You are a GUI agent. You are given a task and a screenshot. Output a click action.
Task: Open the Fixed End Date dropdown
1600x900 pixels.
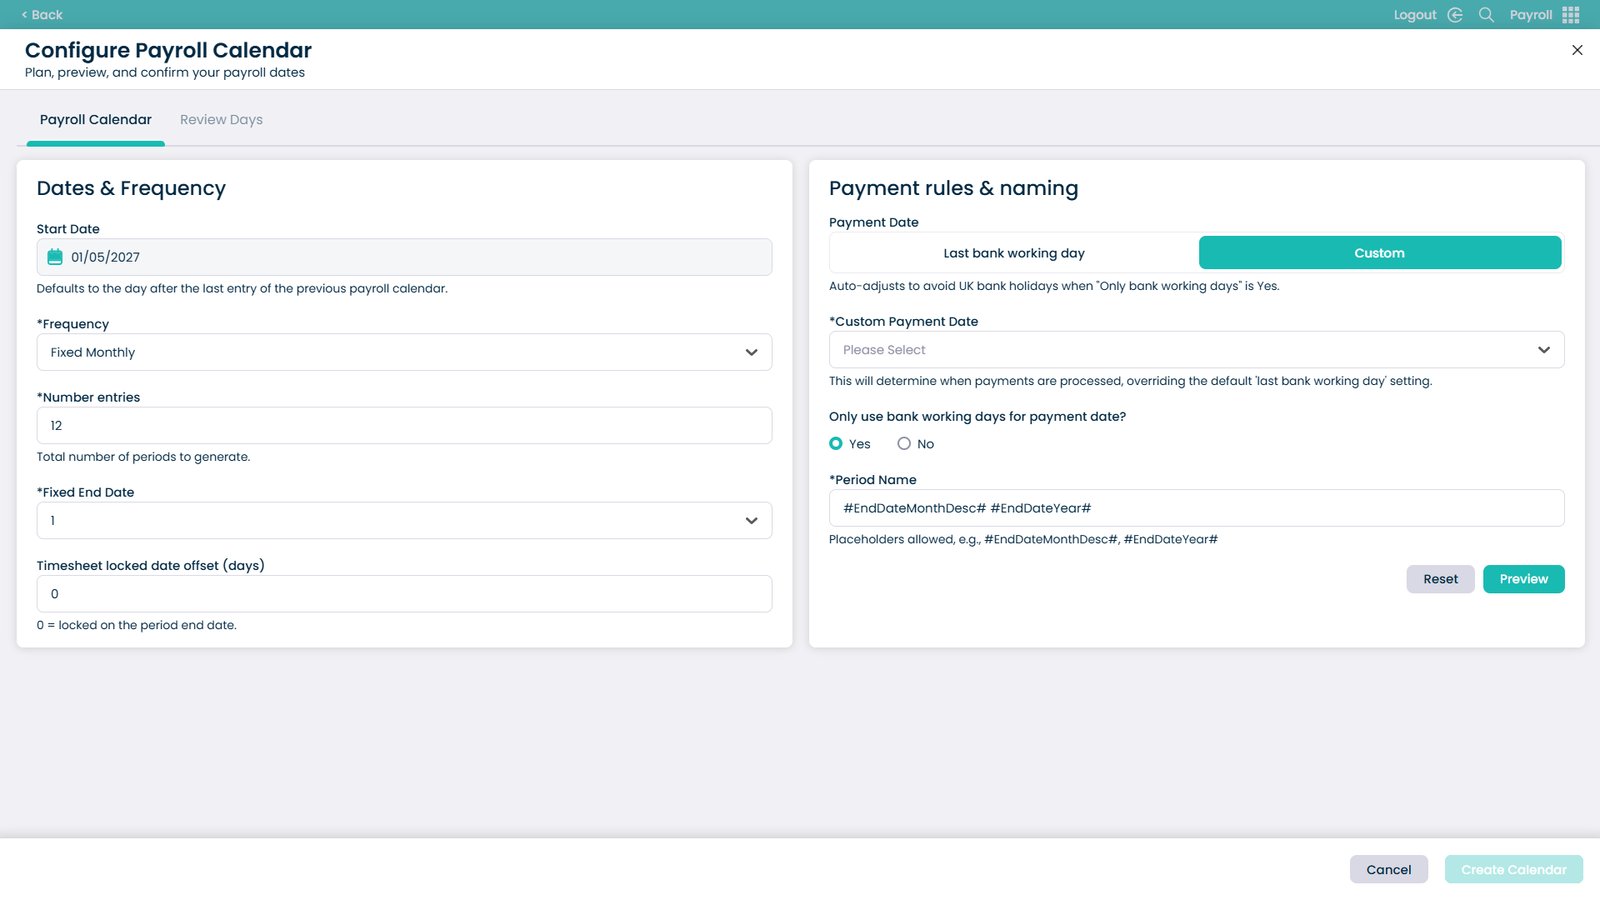coord(404,521)
